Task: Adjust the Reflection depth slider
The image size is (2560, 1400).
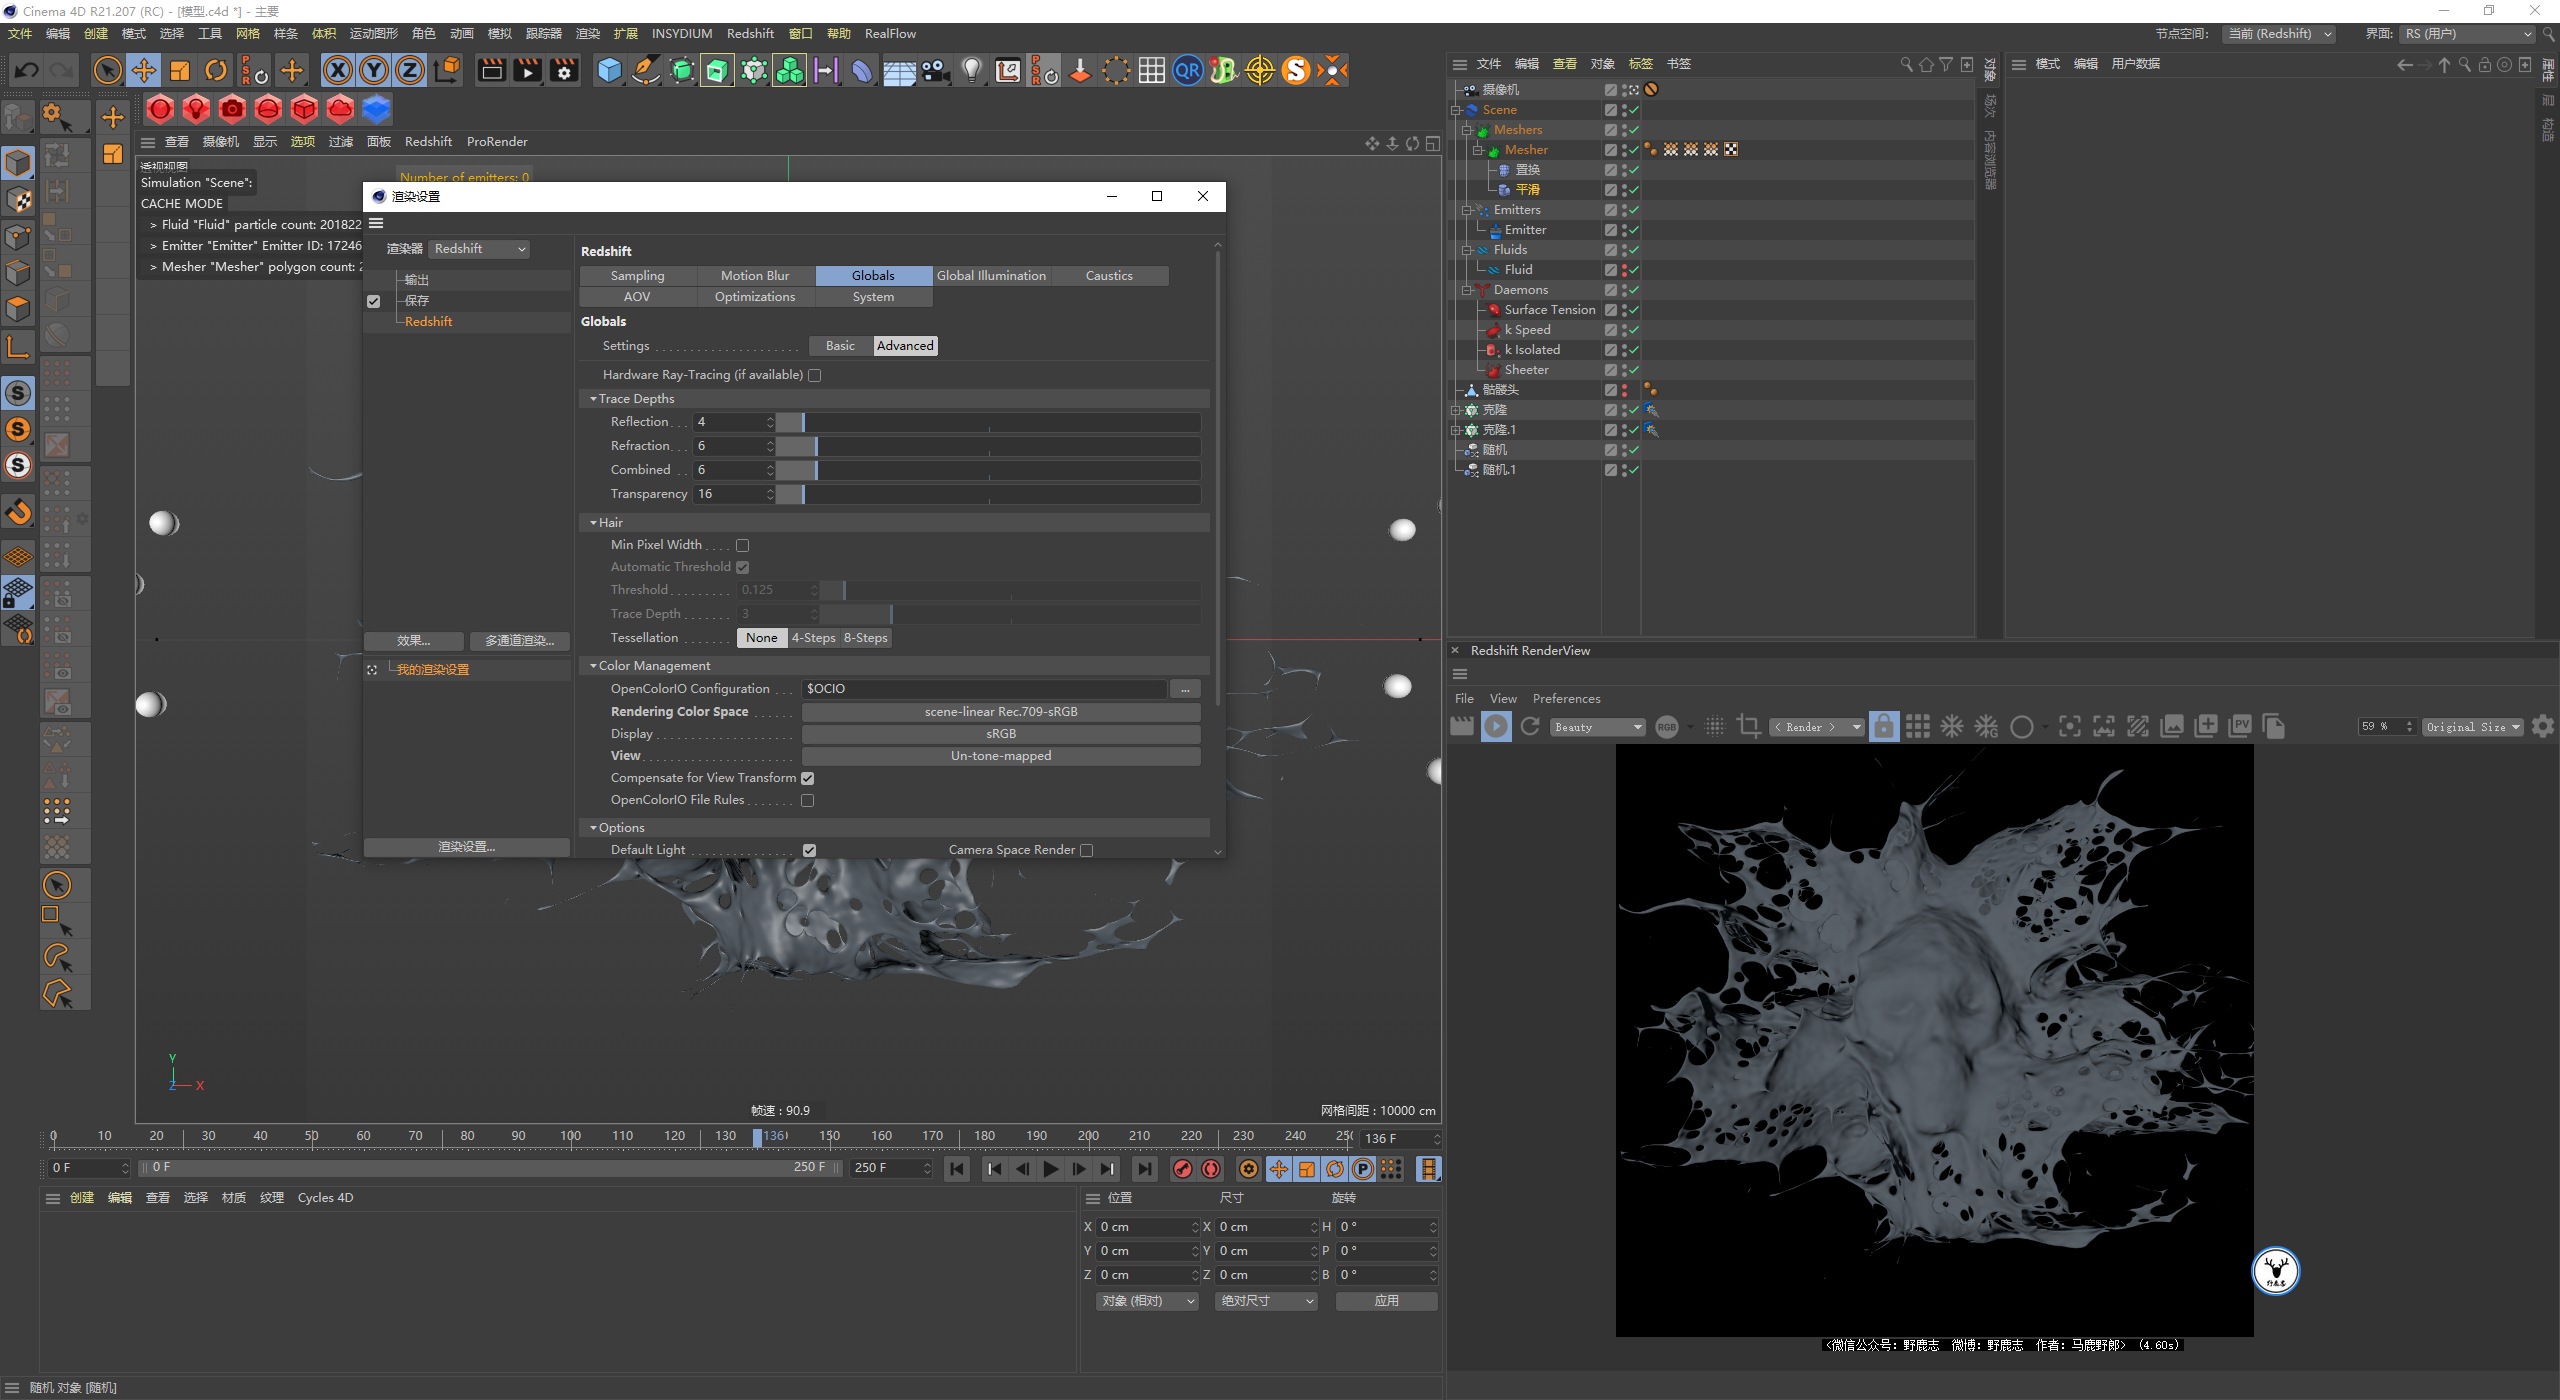Action: tap(988, 422)
